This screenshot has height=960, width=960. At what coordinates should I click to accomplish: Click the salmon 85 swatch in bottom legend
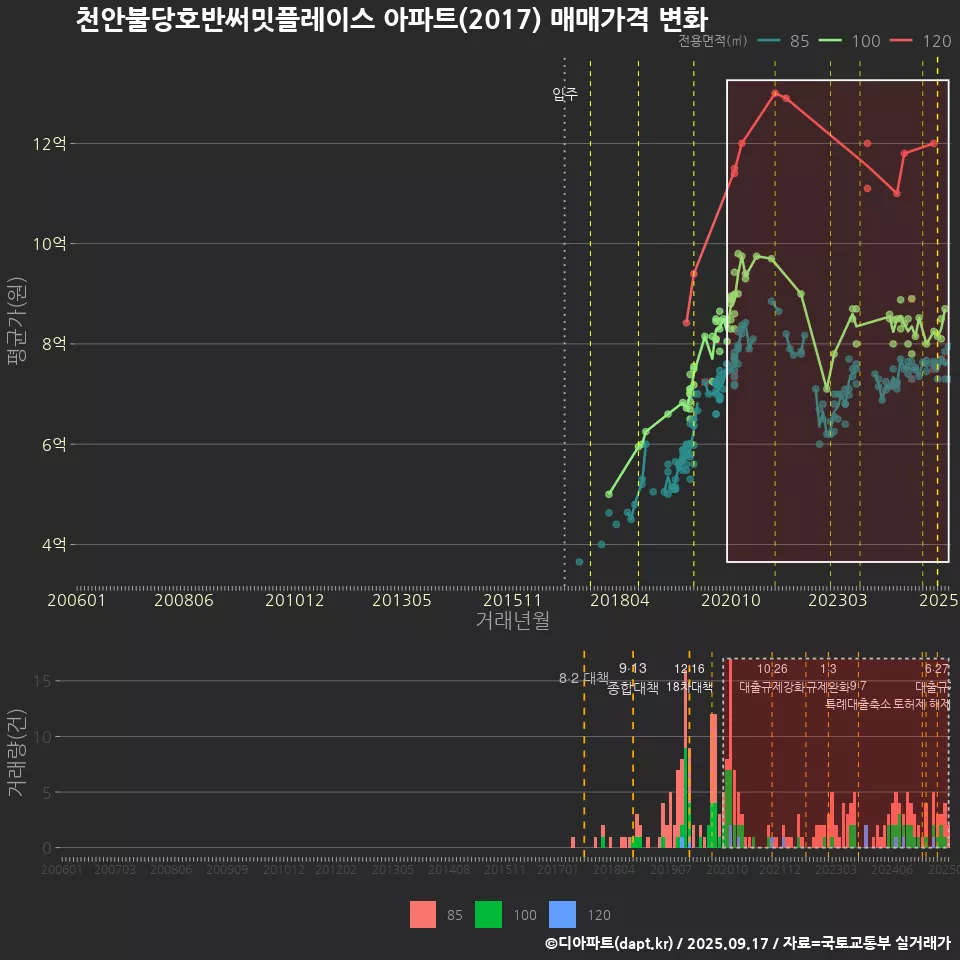423,915
